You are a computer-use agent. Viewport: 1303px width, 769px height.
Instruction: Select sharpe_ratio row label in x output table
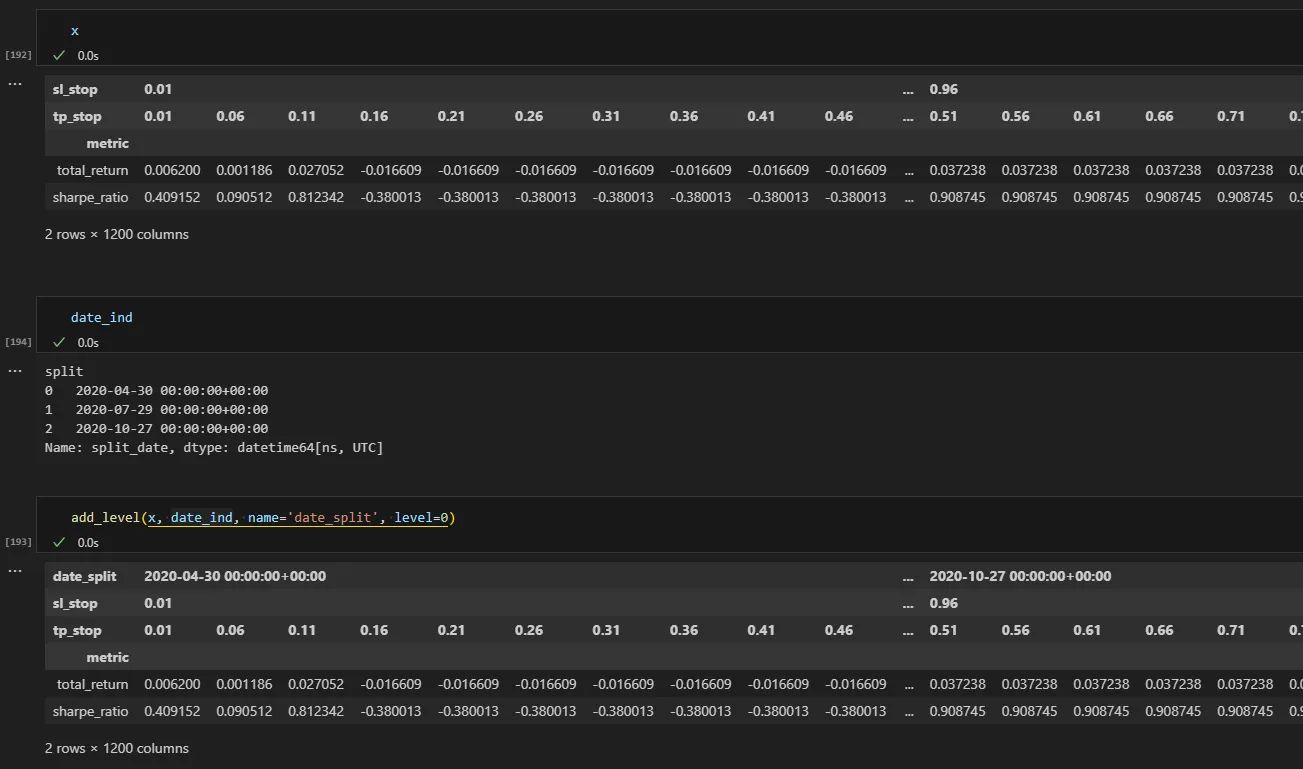tap(91, 198)
